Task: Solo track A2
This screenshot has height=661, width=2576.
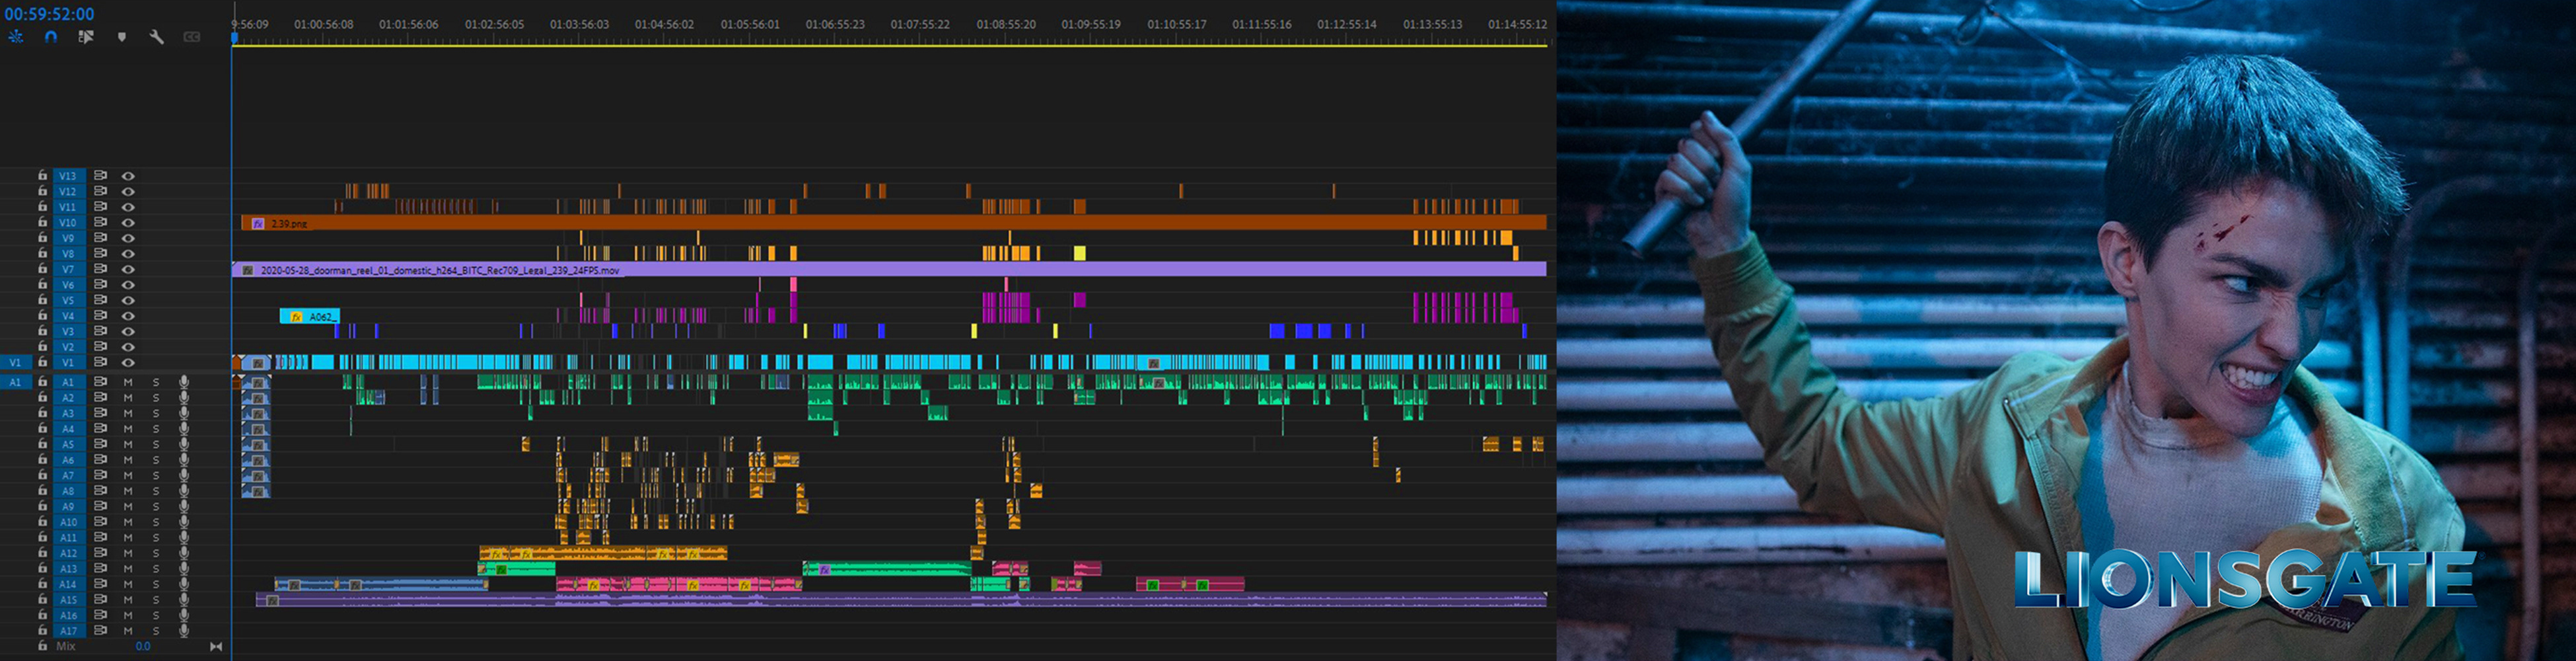Action: (x=156, y=398)
